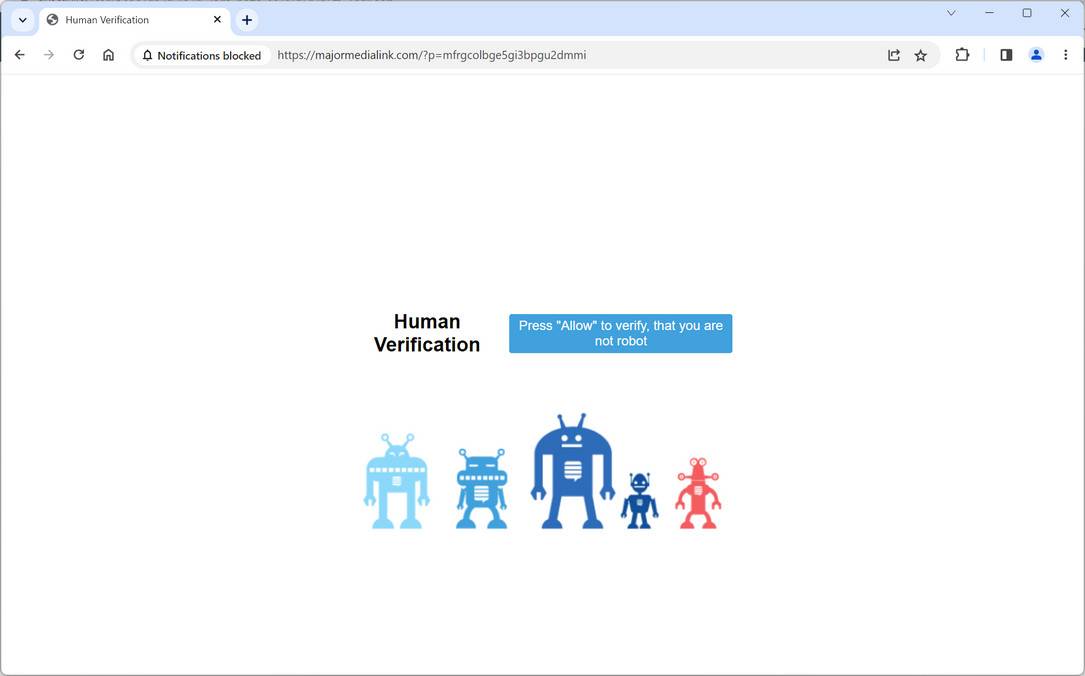Open the browser three-dot menu
This screenshot has height=676, width=1085.
pyautogui.click(x=1066, y=55)
